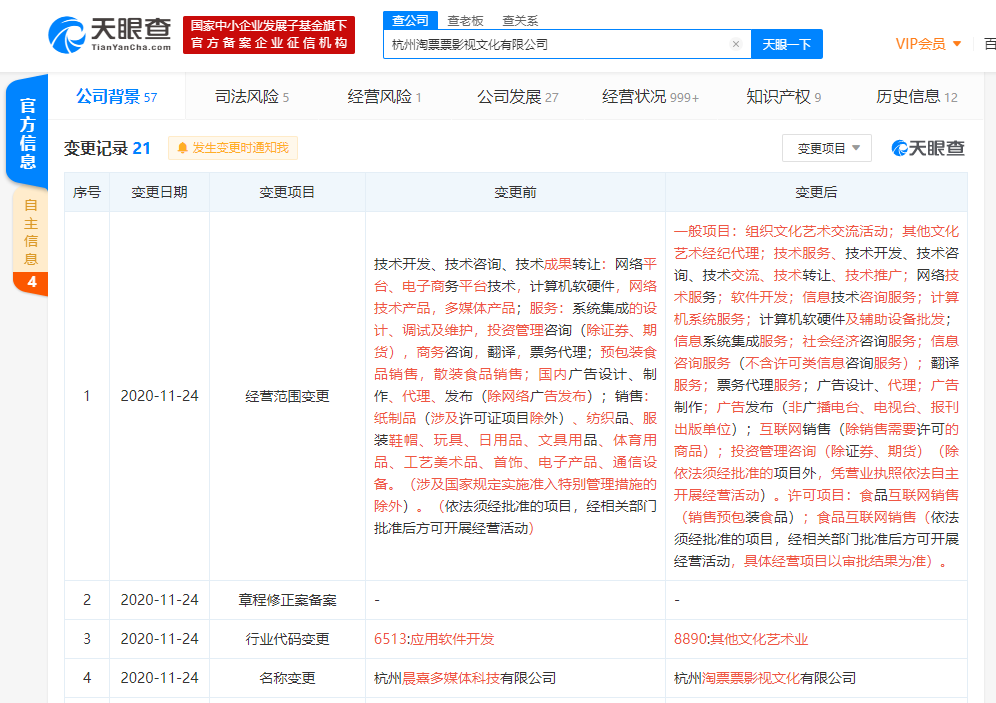Open the orange 自主信息 badge showing 4
This screenshot has width=996, height=703.
(x=31, y=282)
